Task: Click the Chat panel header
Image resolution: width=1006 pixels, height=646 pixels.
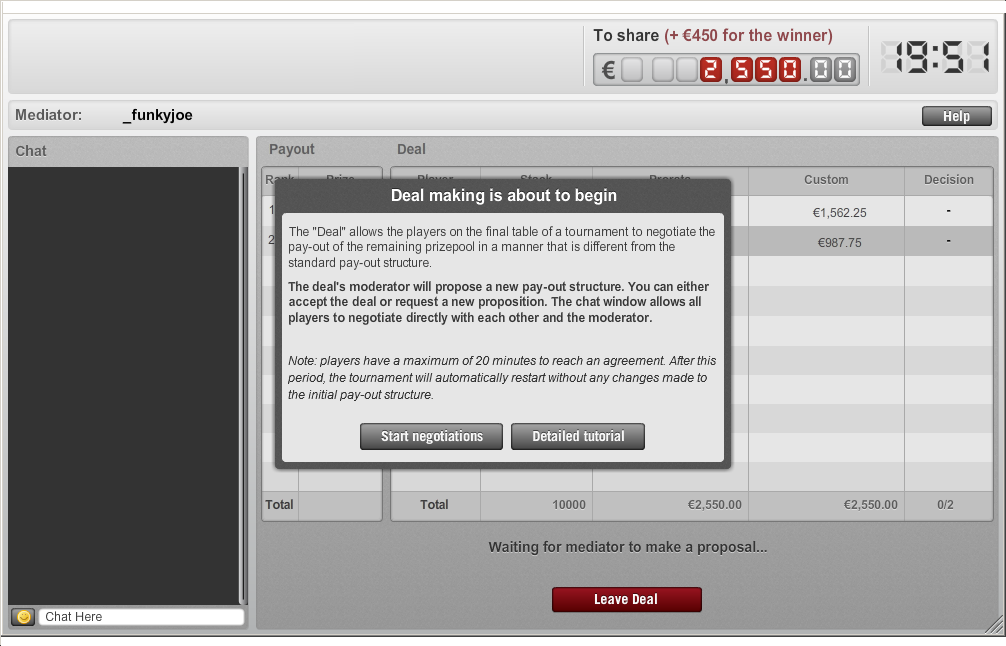Action: click(128, 151)
